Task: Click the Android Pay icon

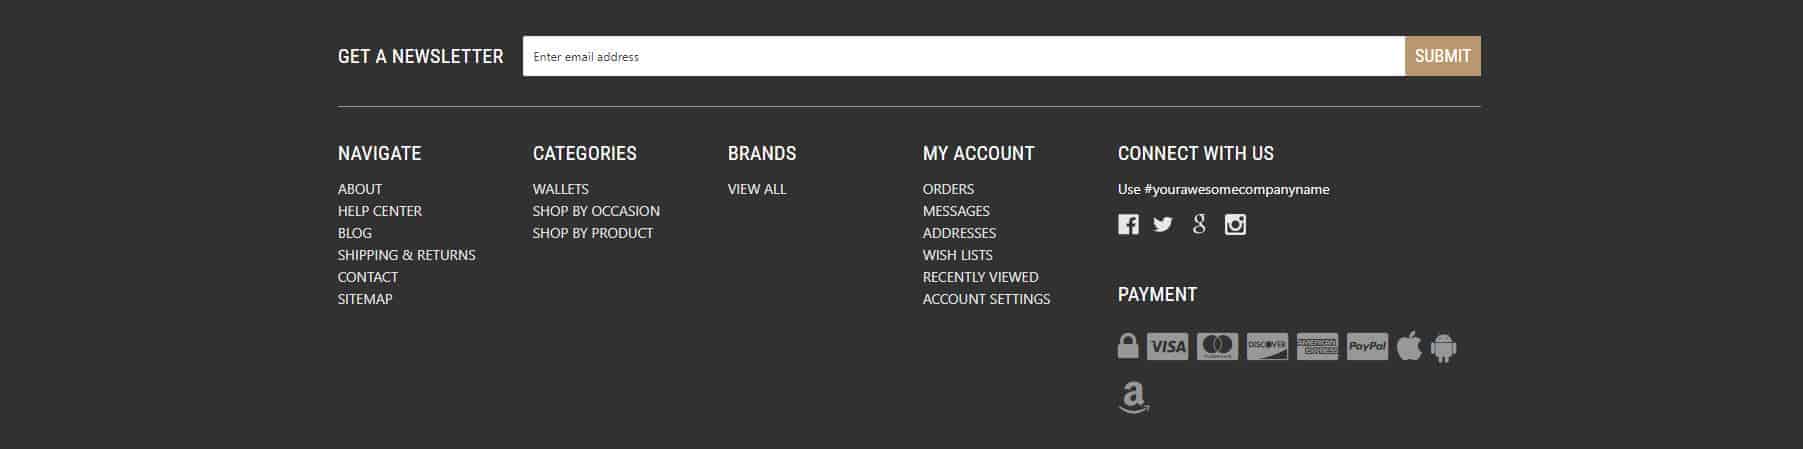Action: tap(1443, 347)
